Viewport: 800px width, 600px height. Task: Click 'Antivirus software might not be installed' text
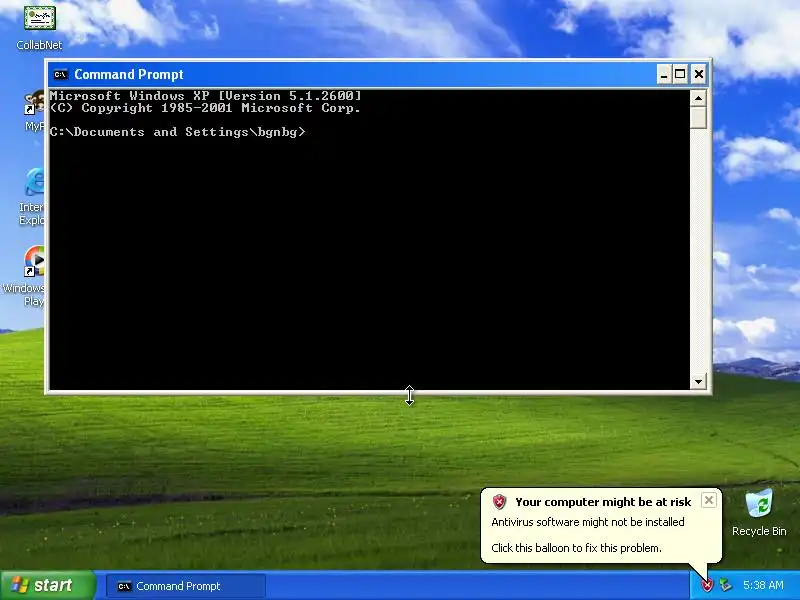pos(588,522)
